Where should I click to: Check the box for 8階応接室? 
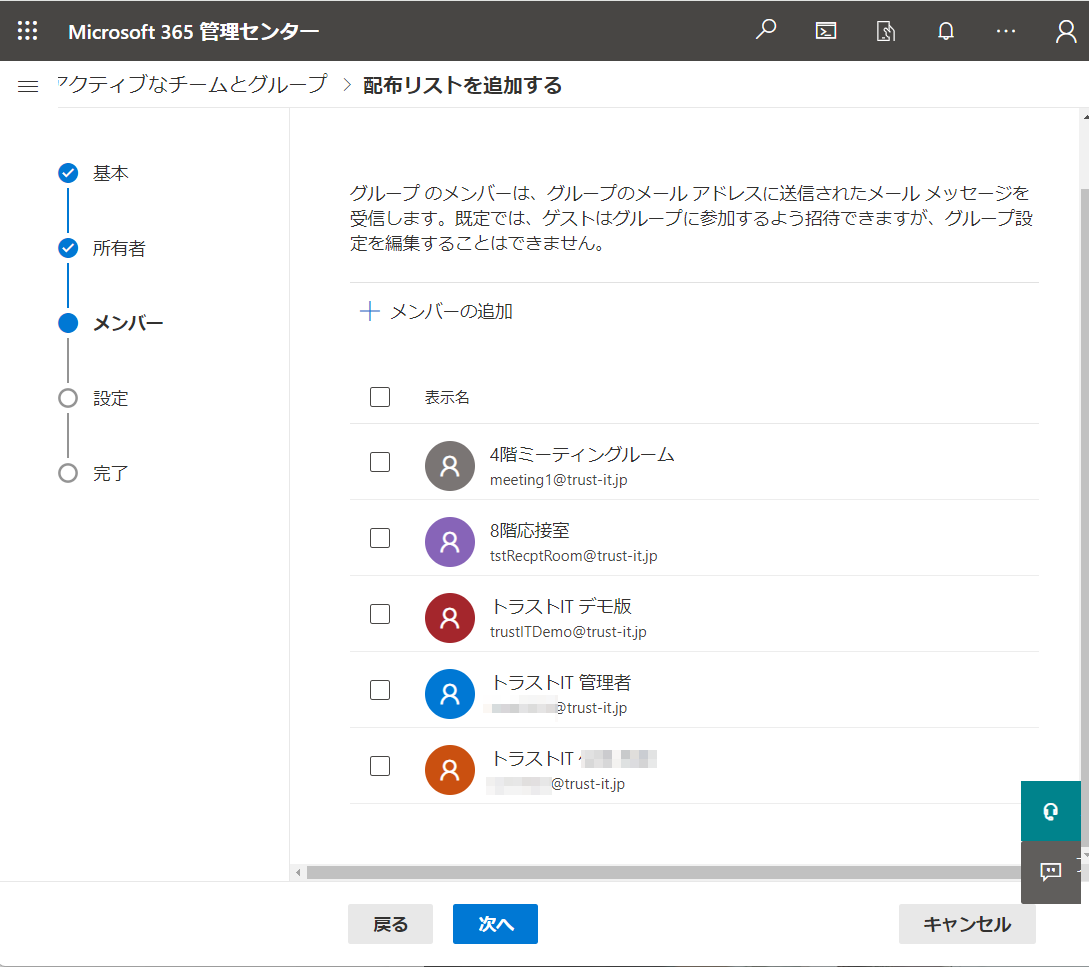tap(380, 538)
